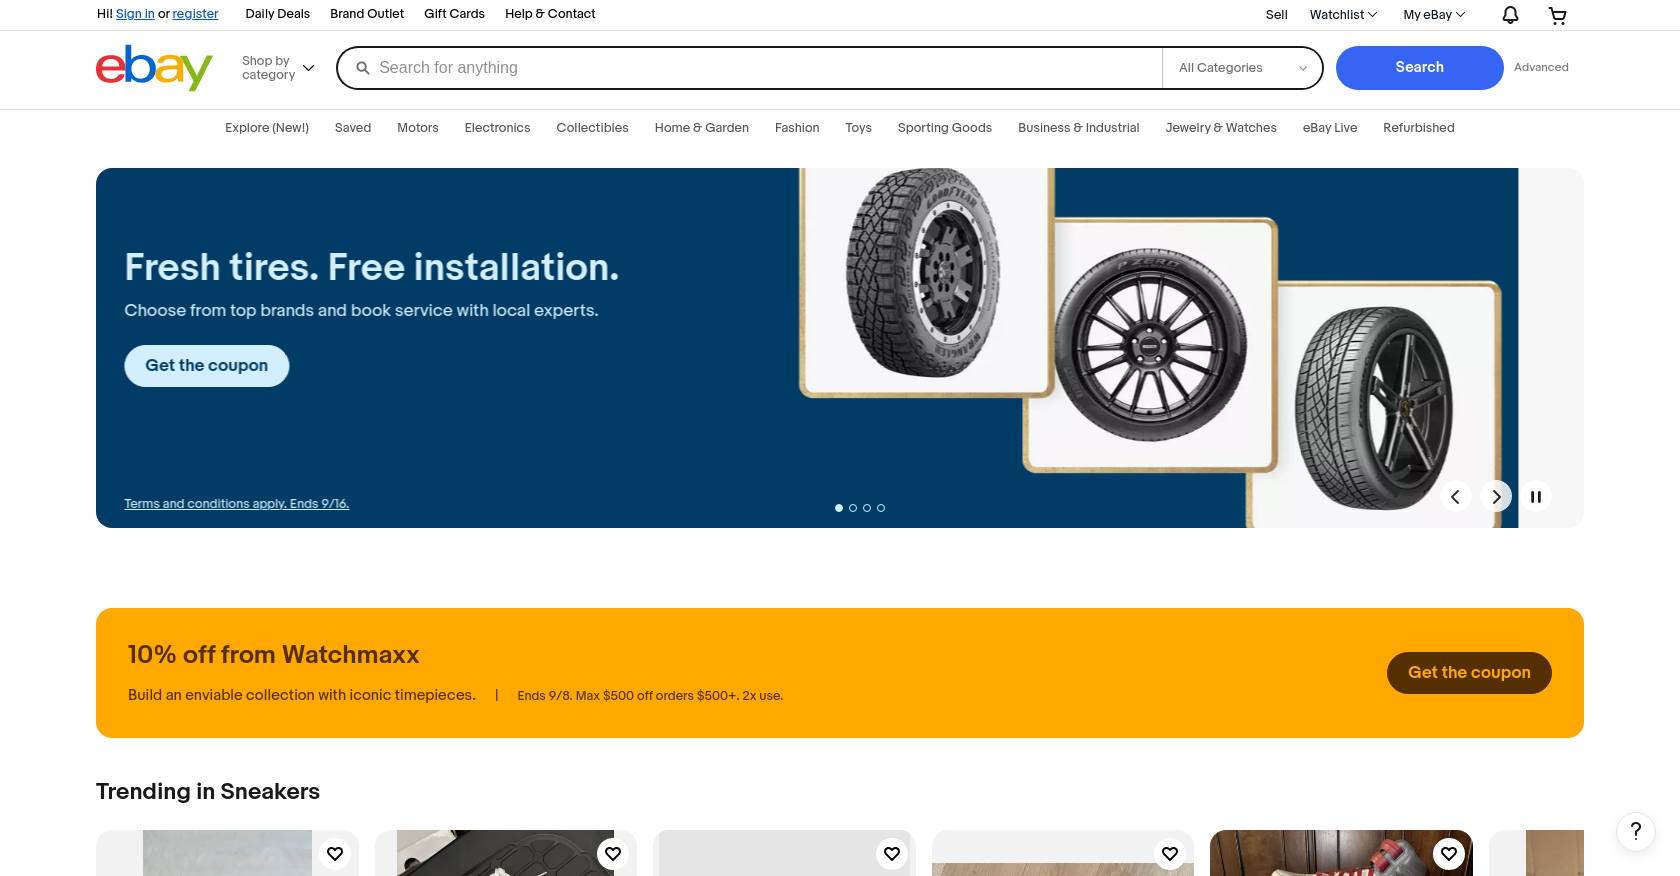The height and width of the screenshot is (876, 1680).
Task: Open the Electronics category
Action: (497, 128)
